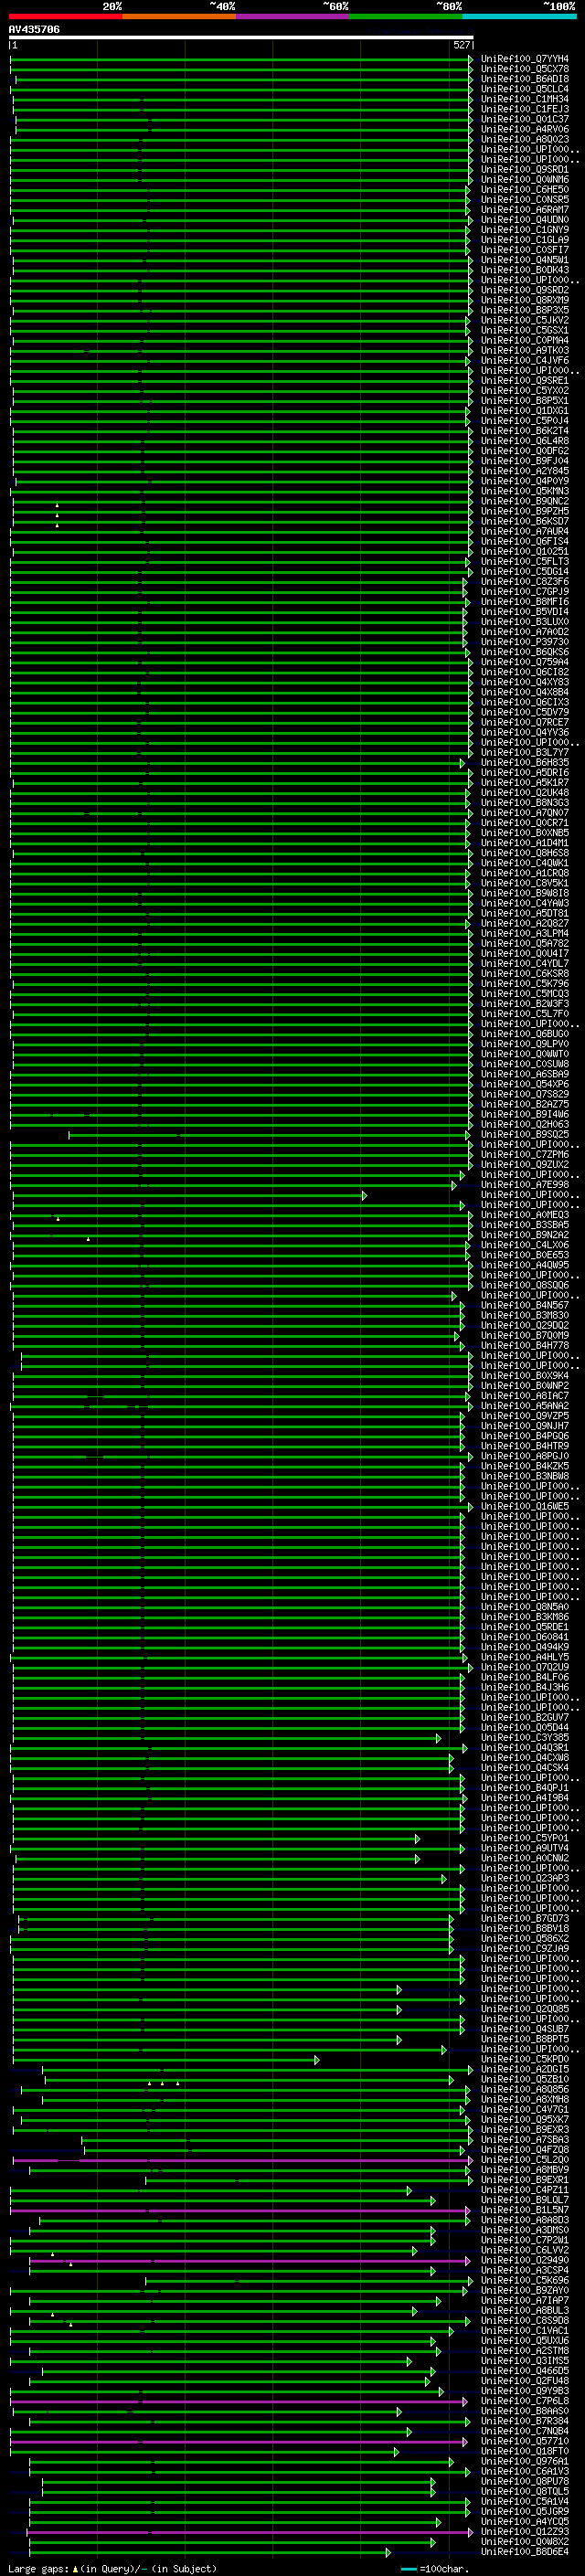Choose the UniRef100_C7ZPM6 hit
This screenshot has width=585, height=2576.
coord(525,1155)
